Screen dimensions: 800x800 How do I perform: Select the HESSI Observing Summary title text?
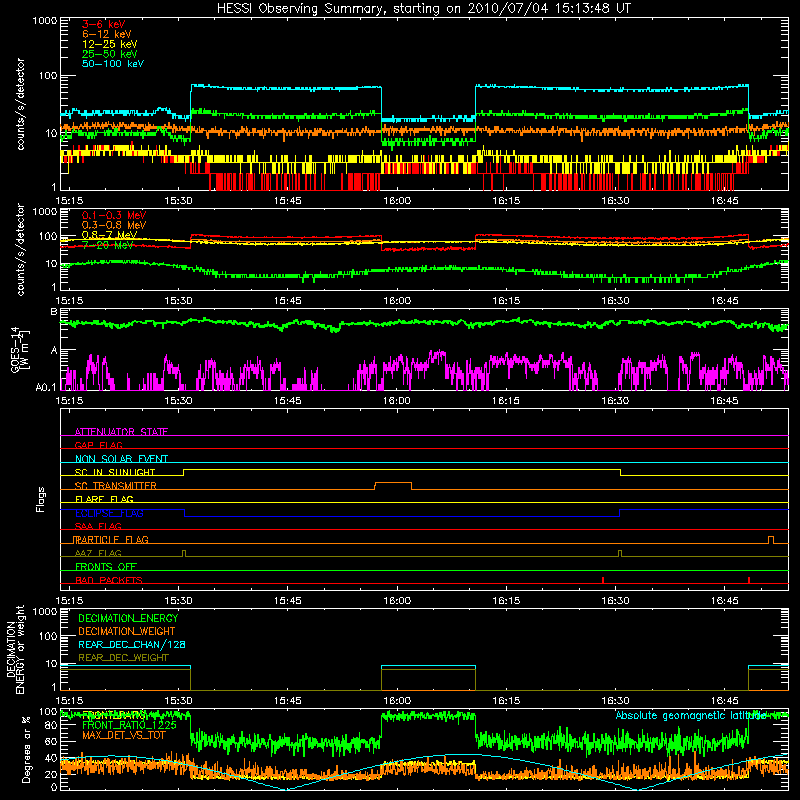coord(423,8)
